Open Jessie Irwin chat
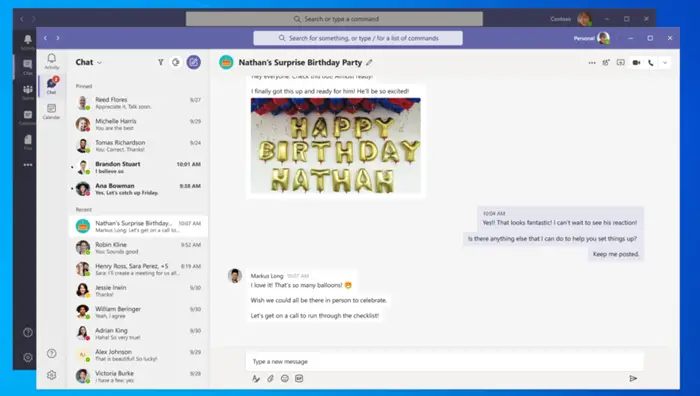 pyautogui.click(x=138, y=291)
